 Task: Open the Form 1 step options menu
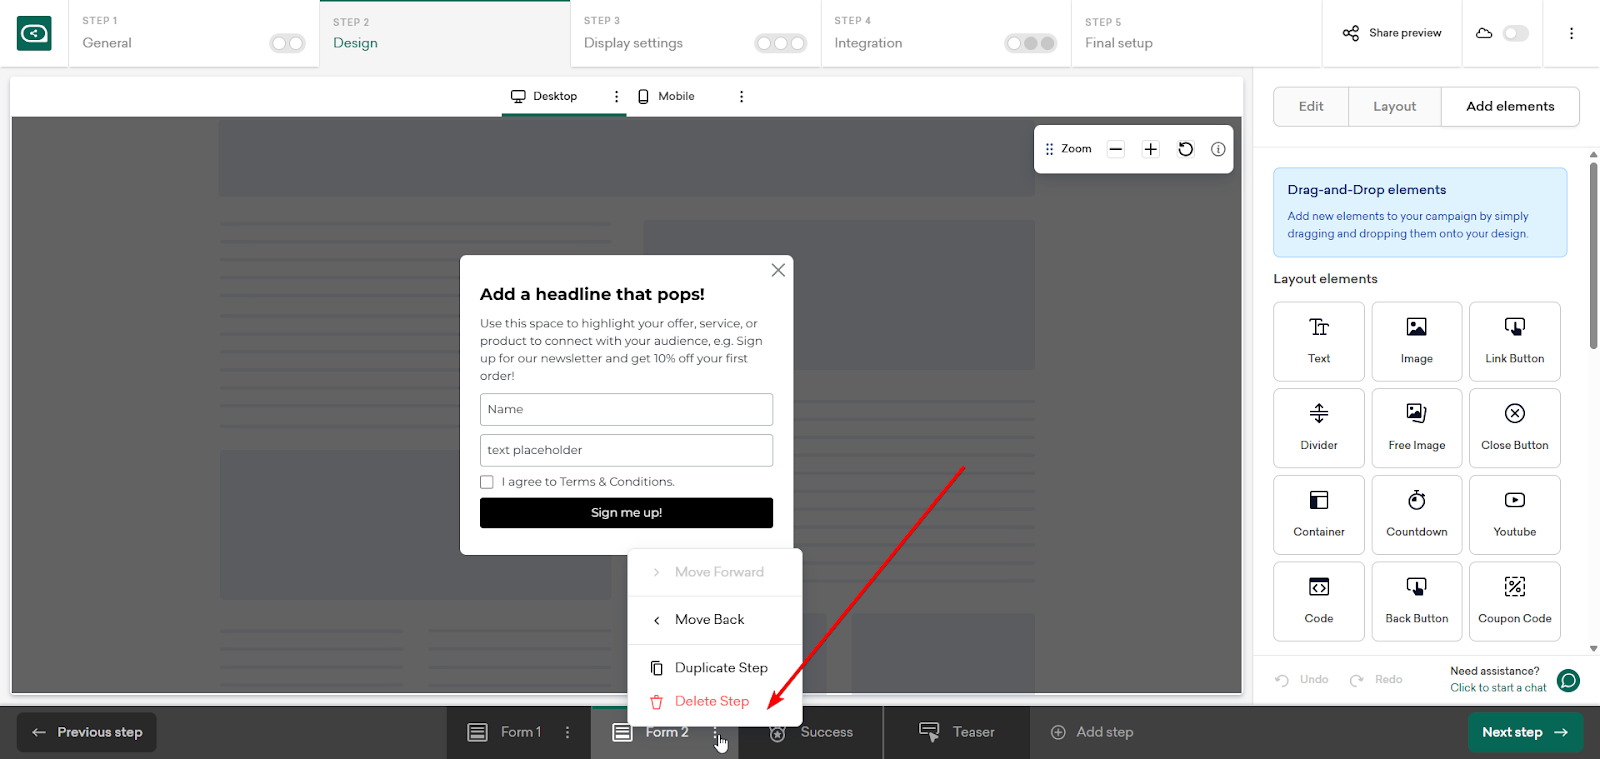(x=568, y=732)
